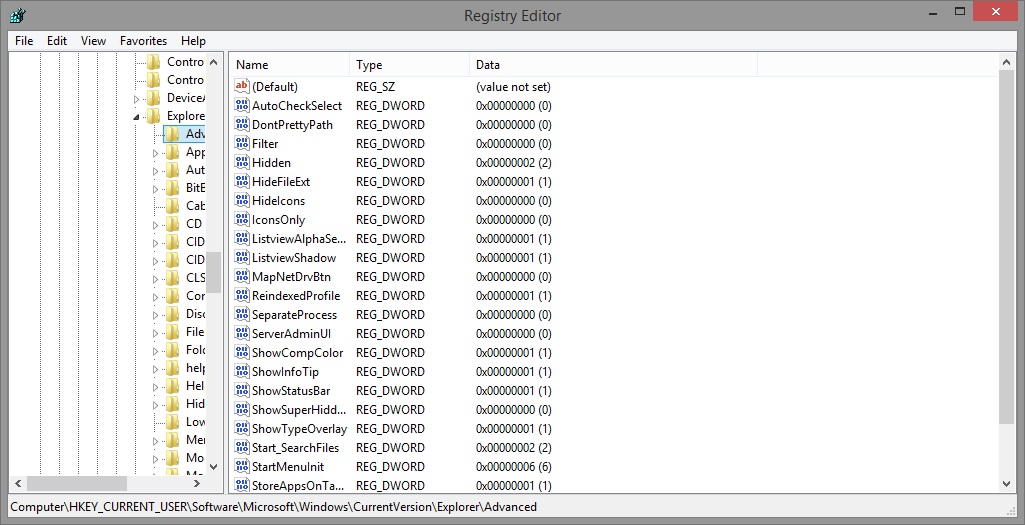Click the IconsOnly DWORD icon
Viewport: 1025px width, 525px height.
click(242, 219)
